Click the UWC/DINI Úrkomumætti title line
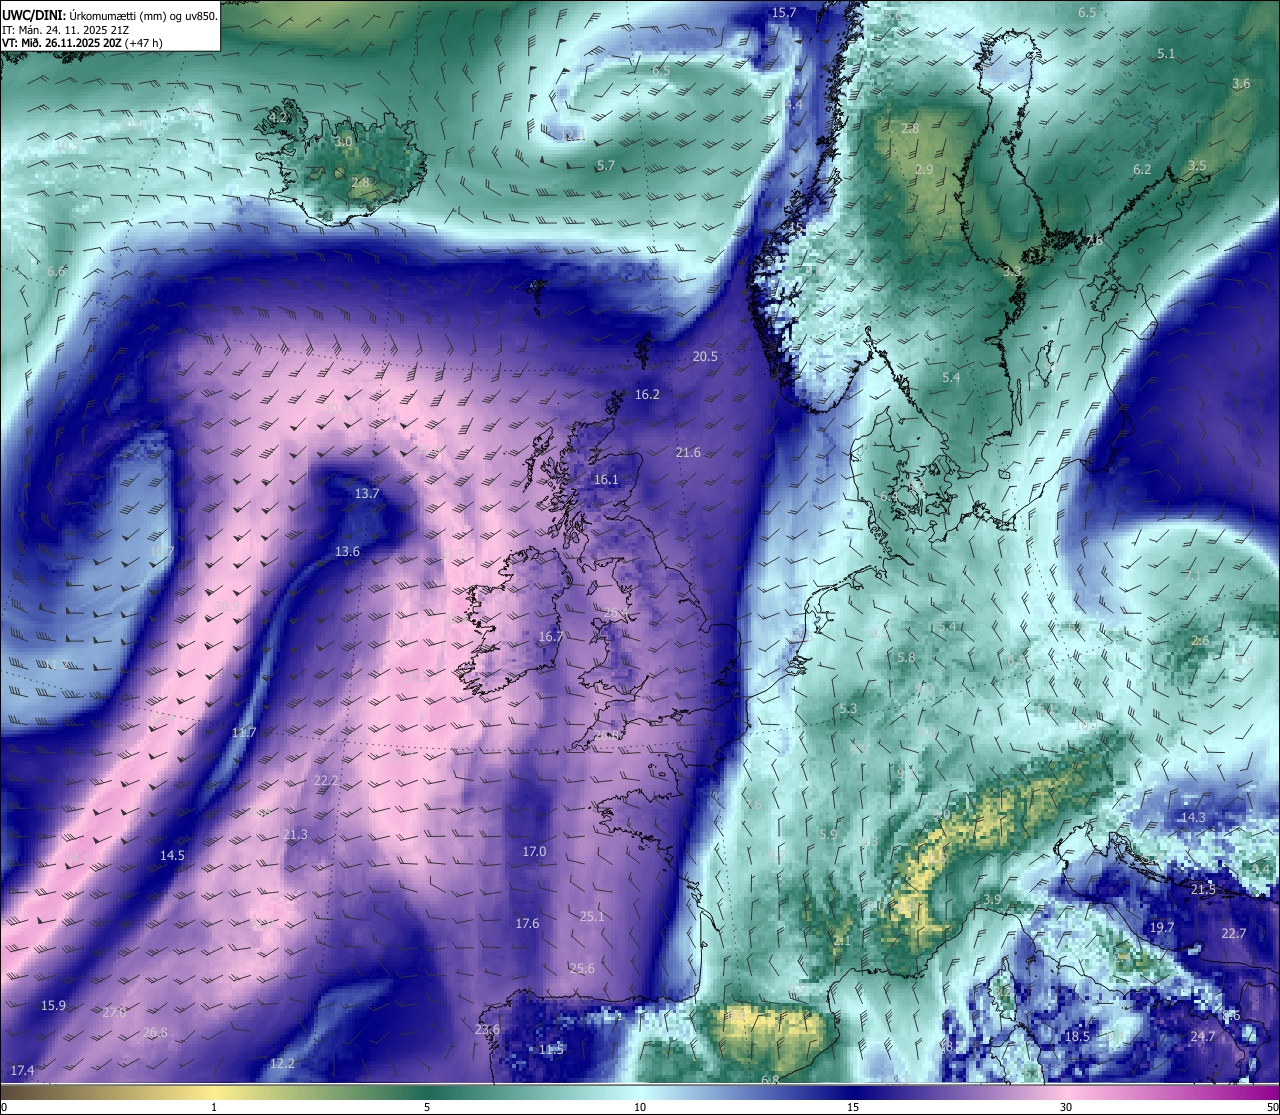This screenshot has height=1115, width=1280. [109, 16]
